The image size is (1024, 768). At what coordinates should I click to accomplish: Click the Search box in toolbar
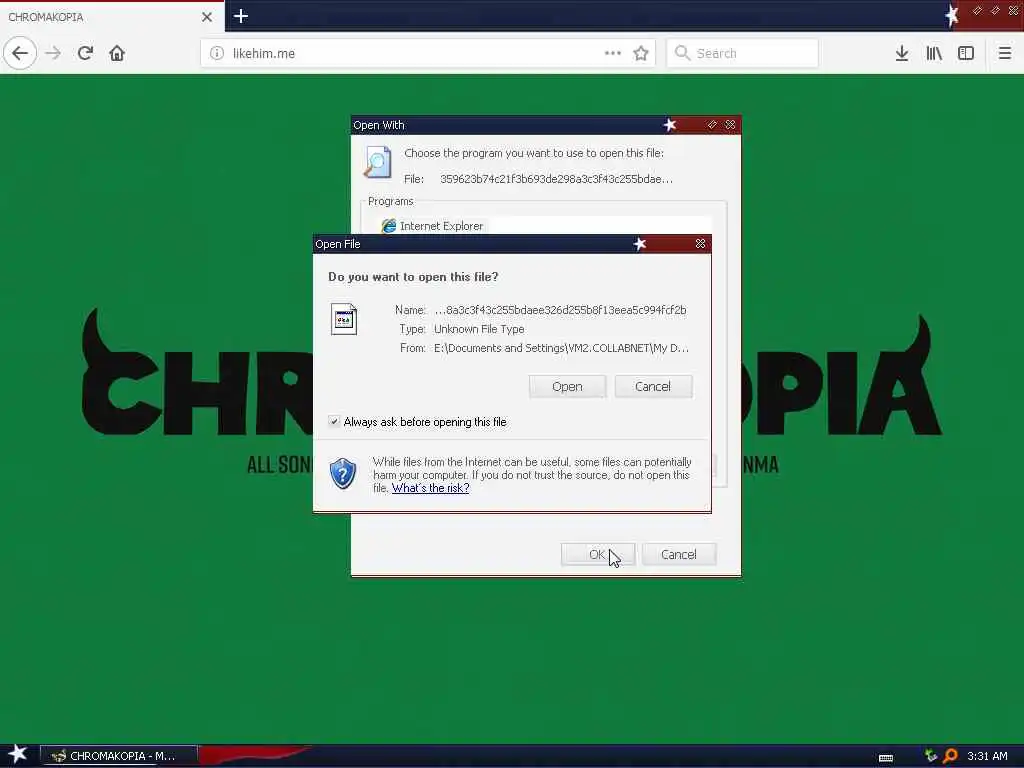743,53
